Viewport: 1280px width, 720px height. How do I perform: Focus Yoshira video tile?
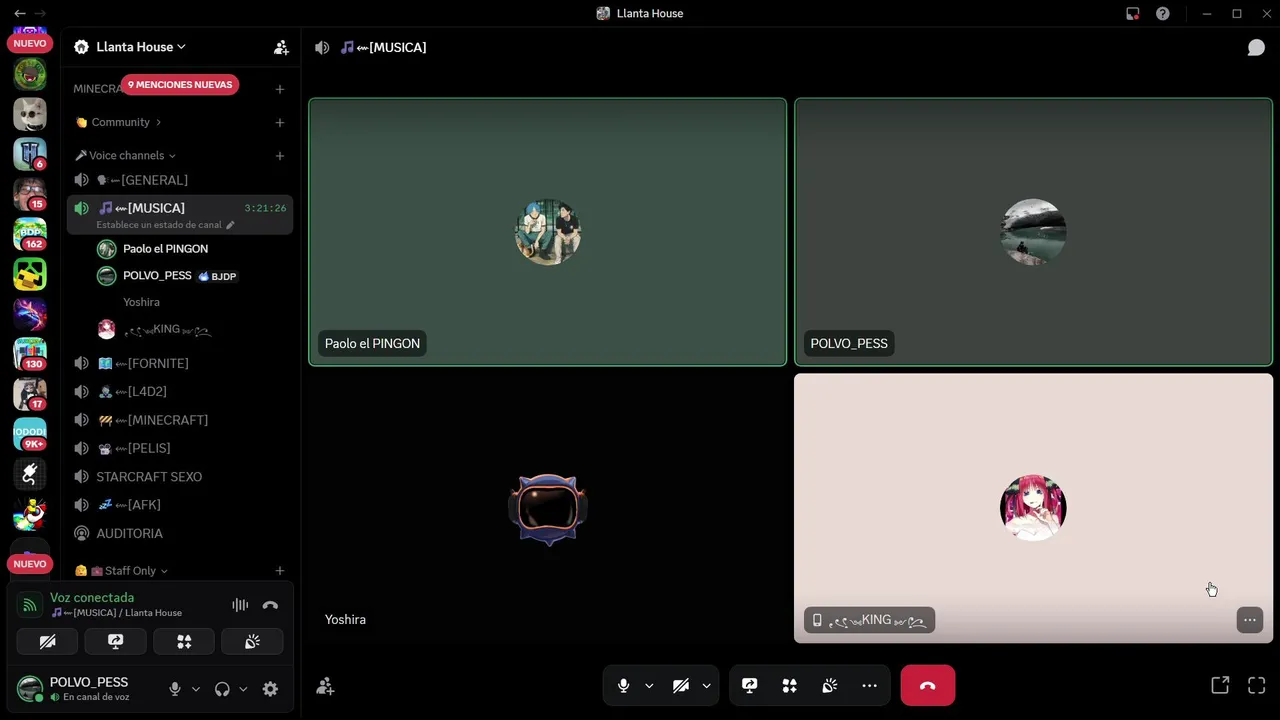tap(548, 508)
